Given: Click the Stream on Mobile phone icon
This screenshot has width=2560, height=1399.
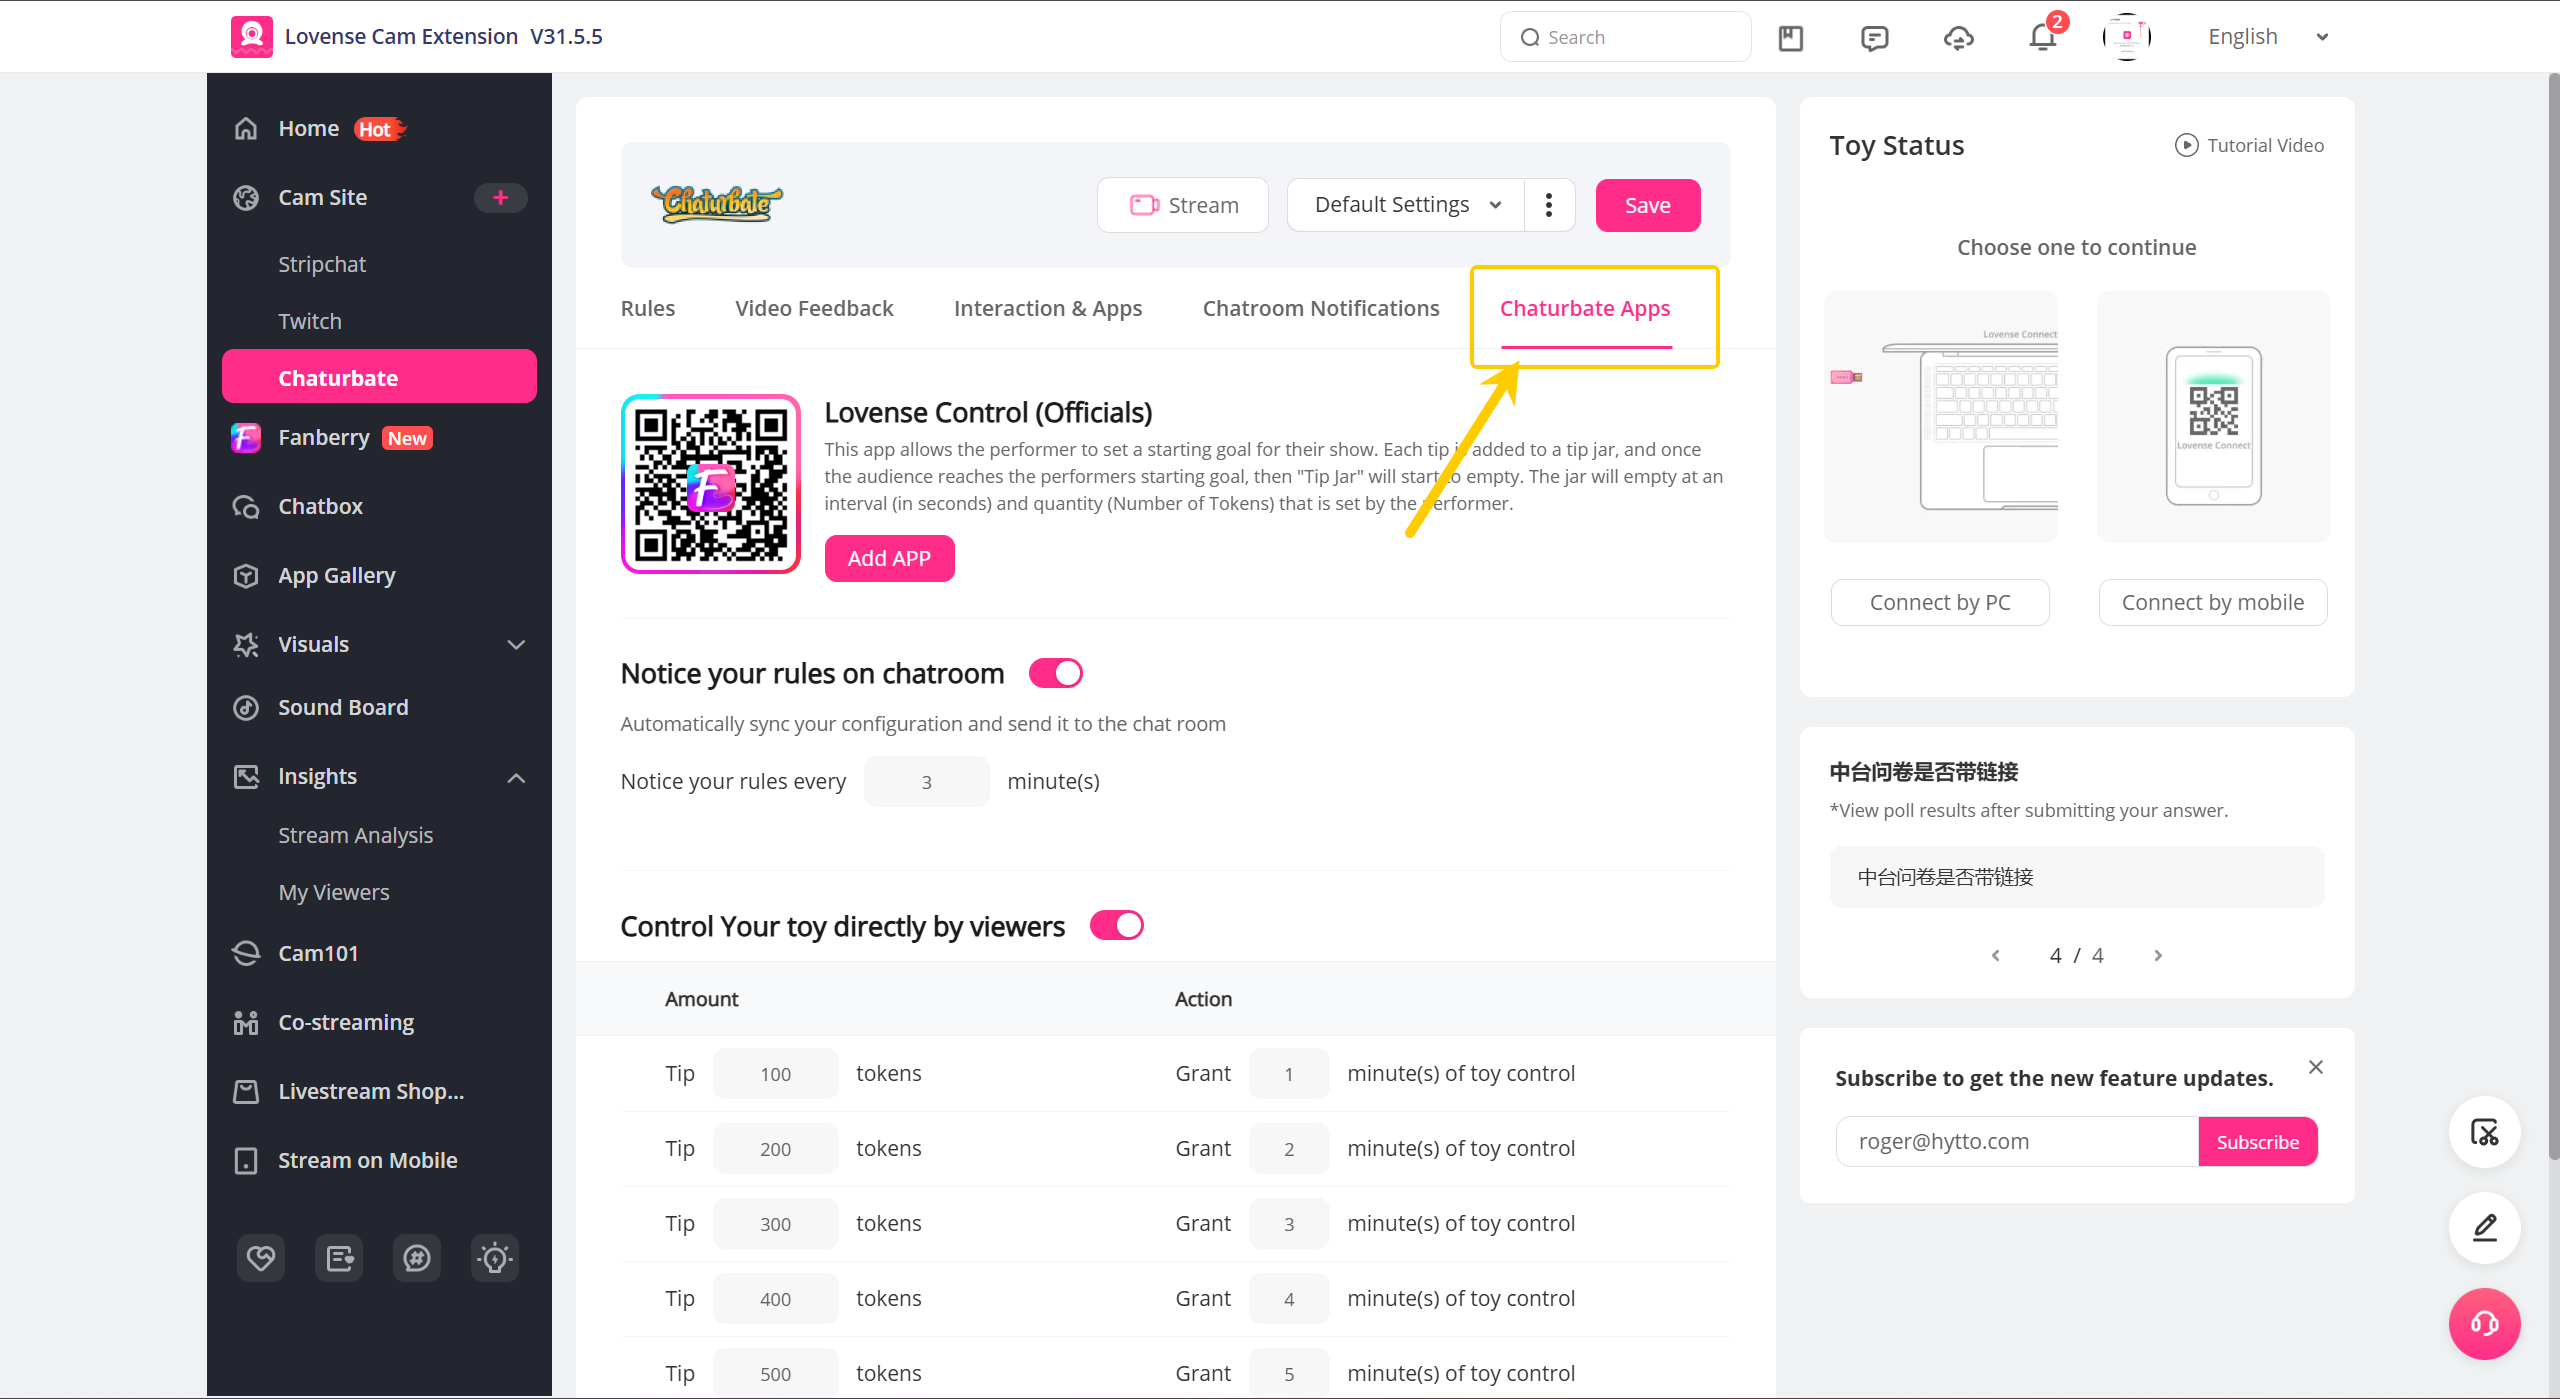Looking at the screenshot, I should 246,1161.
